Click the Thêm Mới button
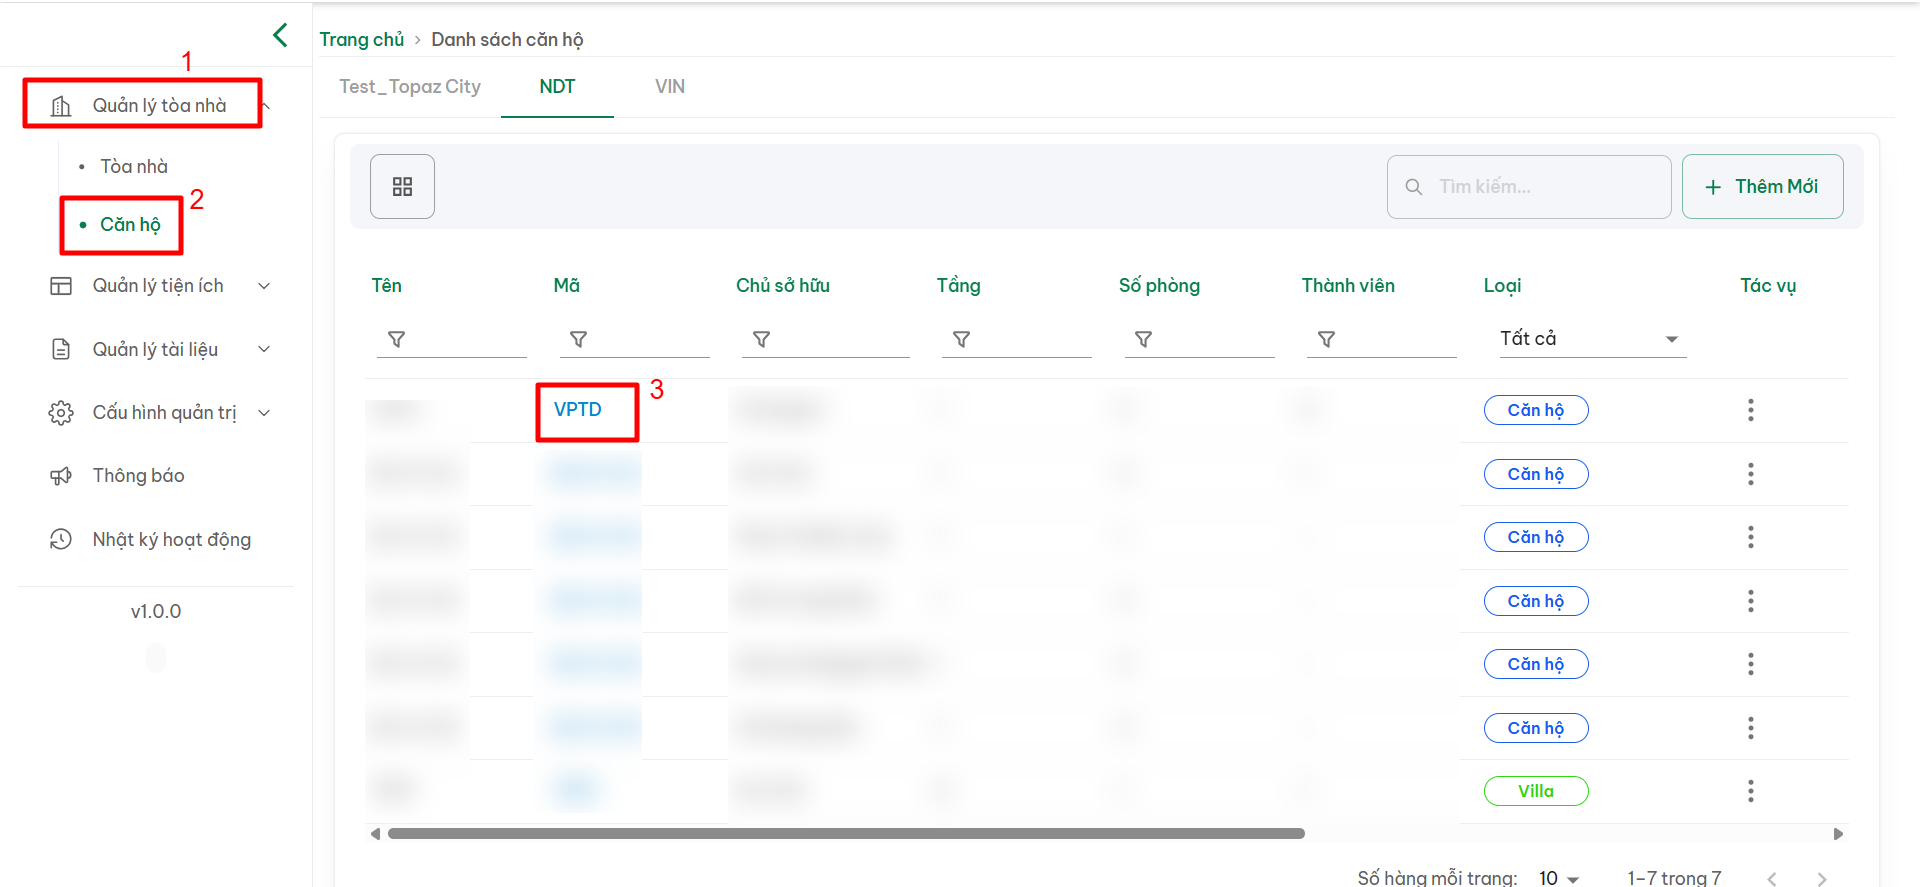This screenshot has height=887, width=1920. pyautogui.click(x=1762, y=187)
